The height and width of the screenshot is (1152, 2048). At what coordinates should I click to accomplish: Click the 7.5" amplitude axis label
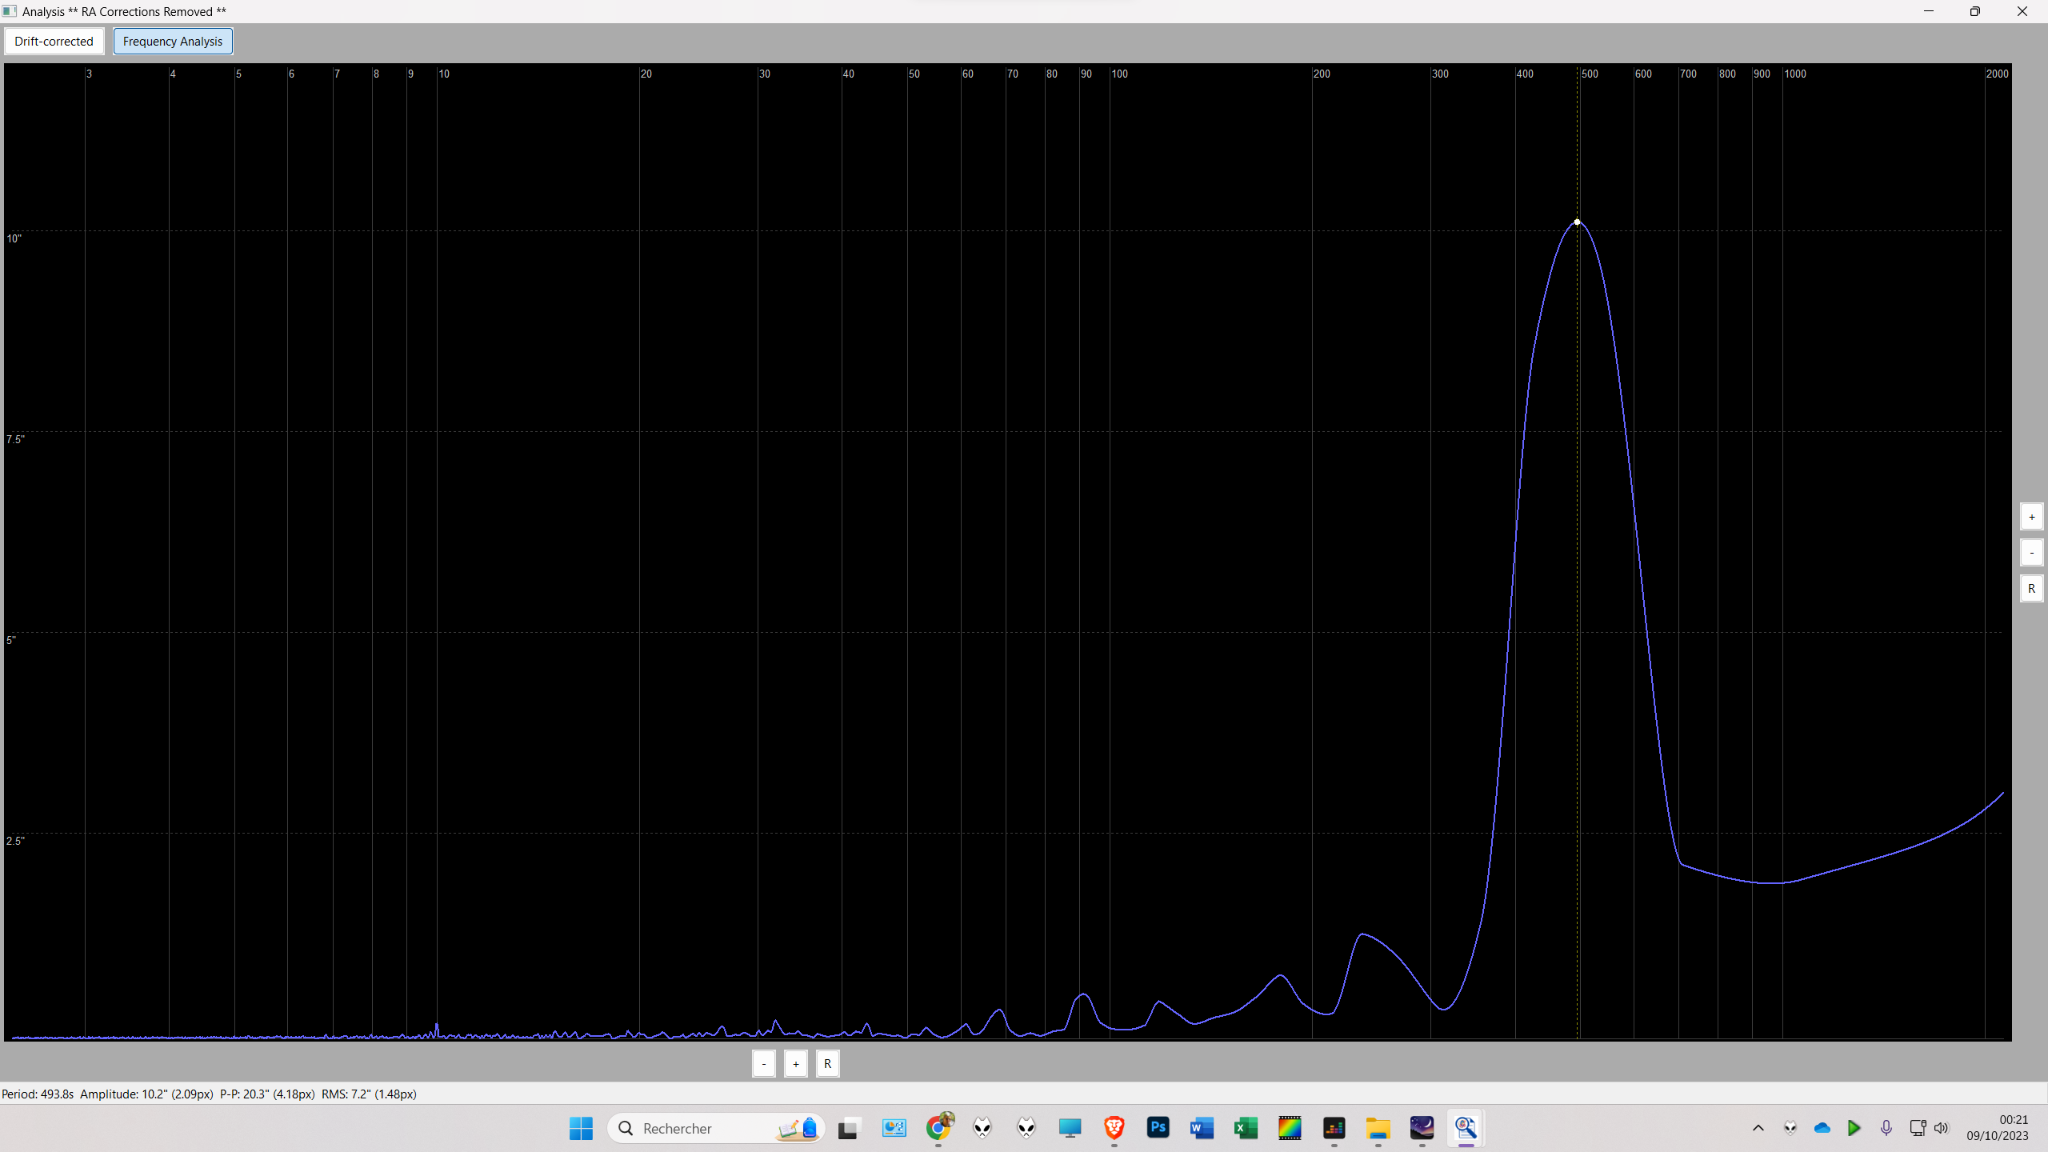point(15,439)
